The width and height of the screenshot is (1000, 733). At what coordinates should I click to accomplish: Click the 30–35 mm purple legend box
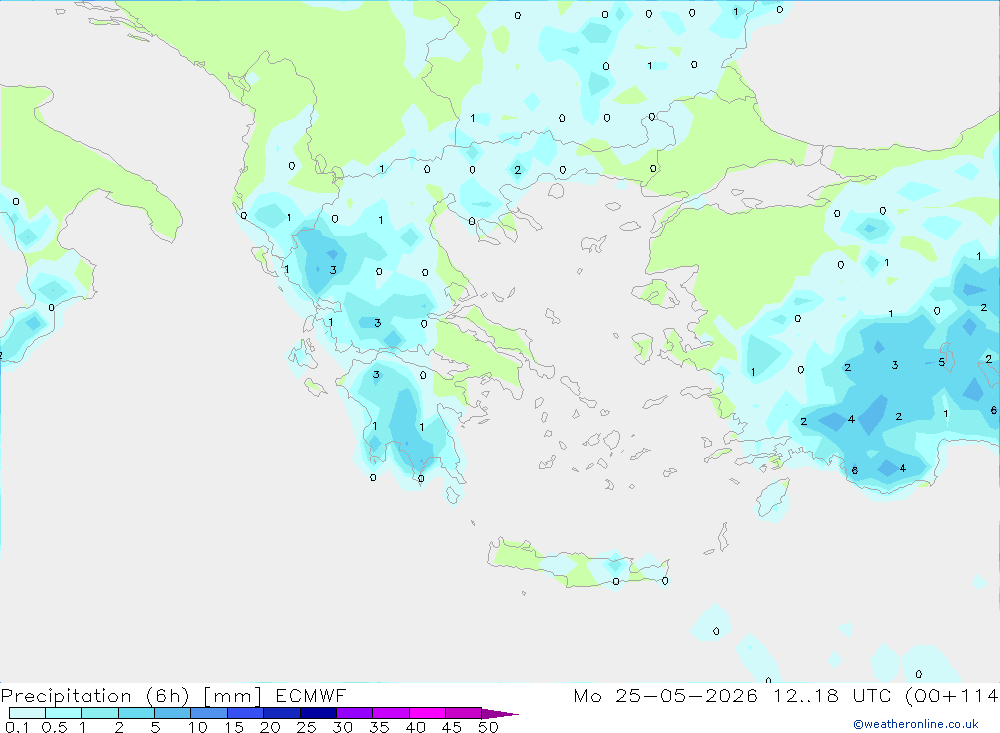pyautogui.click(x=355, y=713)
